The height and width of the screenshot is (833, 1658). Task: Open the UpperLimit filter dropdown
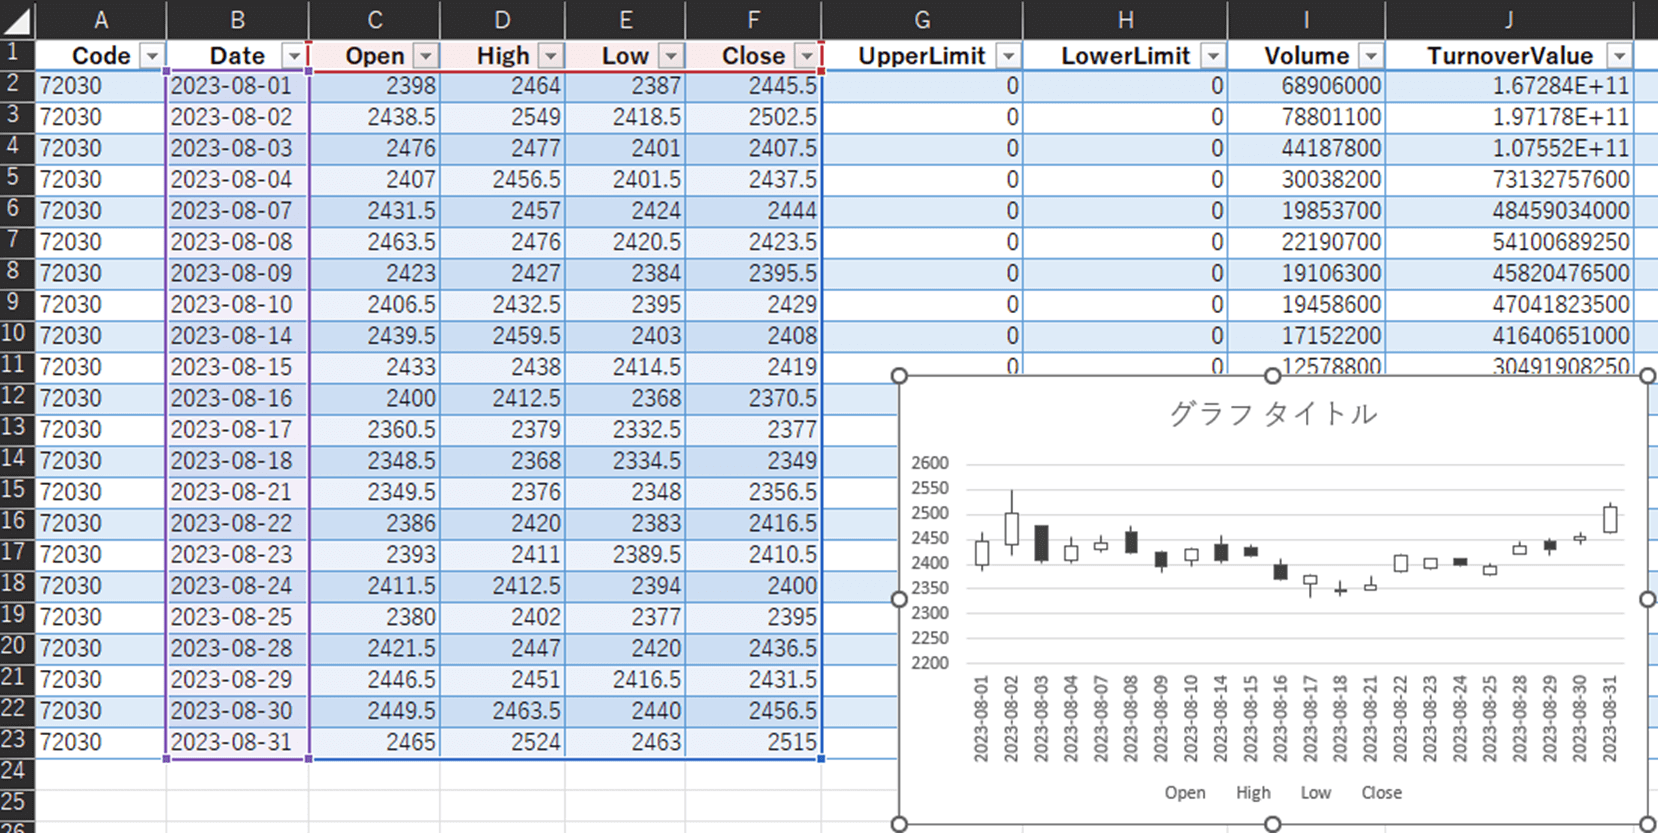tap(1008, 56)
